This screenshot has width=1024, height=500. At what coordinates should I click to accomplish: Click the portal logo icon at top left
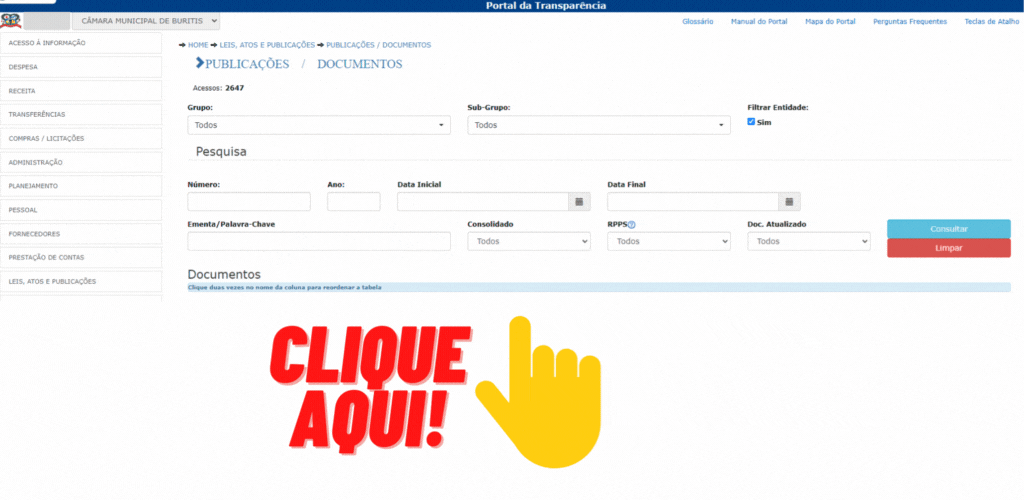click(10, 21)
